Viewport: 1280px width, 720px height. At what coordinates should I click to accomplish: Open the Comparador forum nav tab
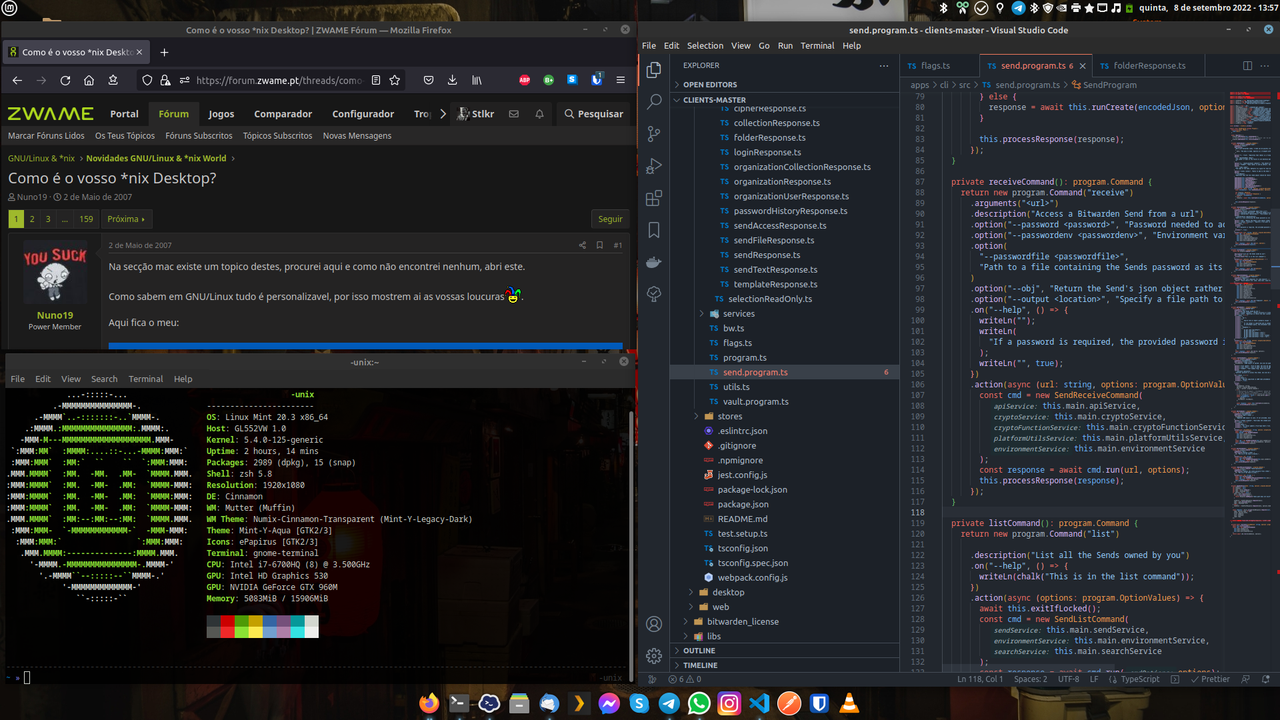(x=283, y=114)
